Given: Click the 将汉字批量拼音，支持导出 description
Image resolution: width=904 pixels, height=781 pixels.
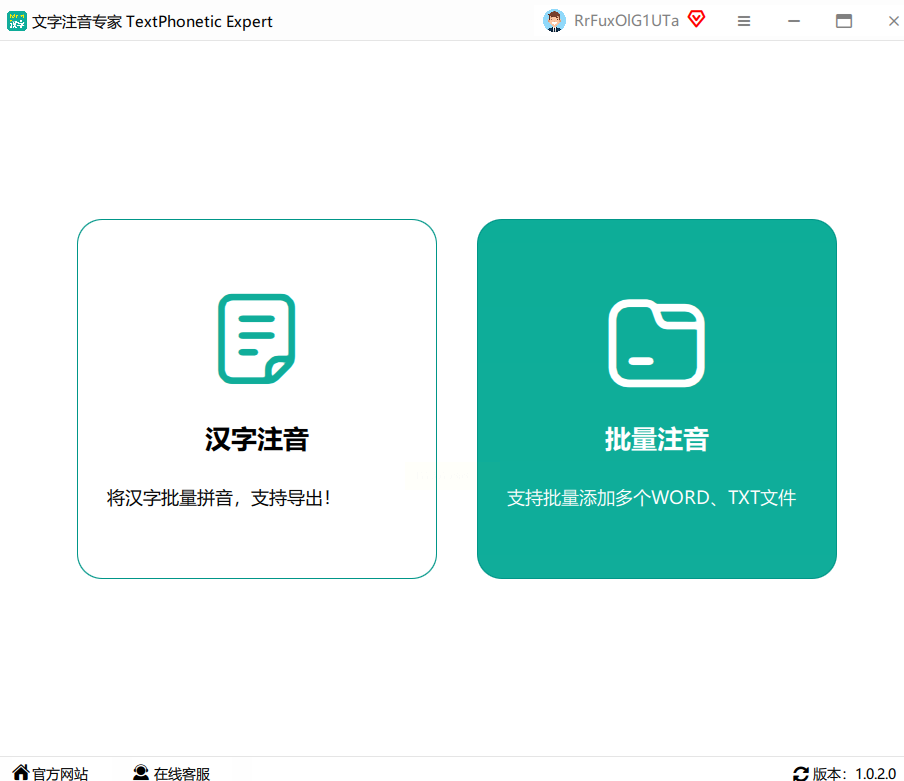Looking at the screenshot, I should click(219, 497).
